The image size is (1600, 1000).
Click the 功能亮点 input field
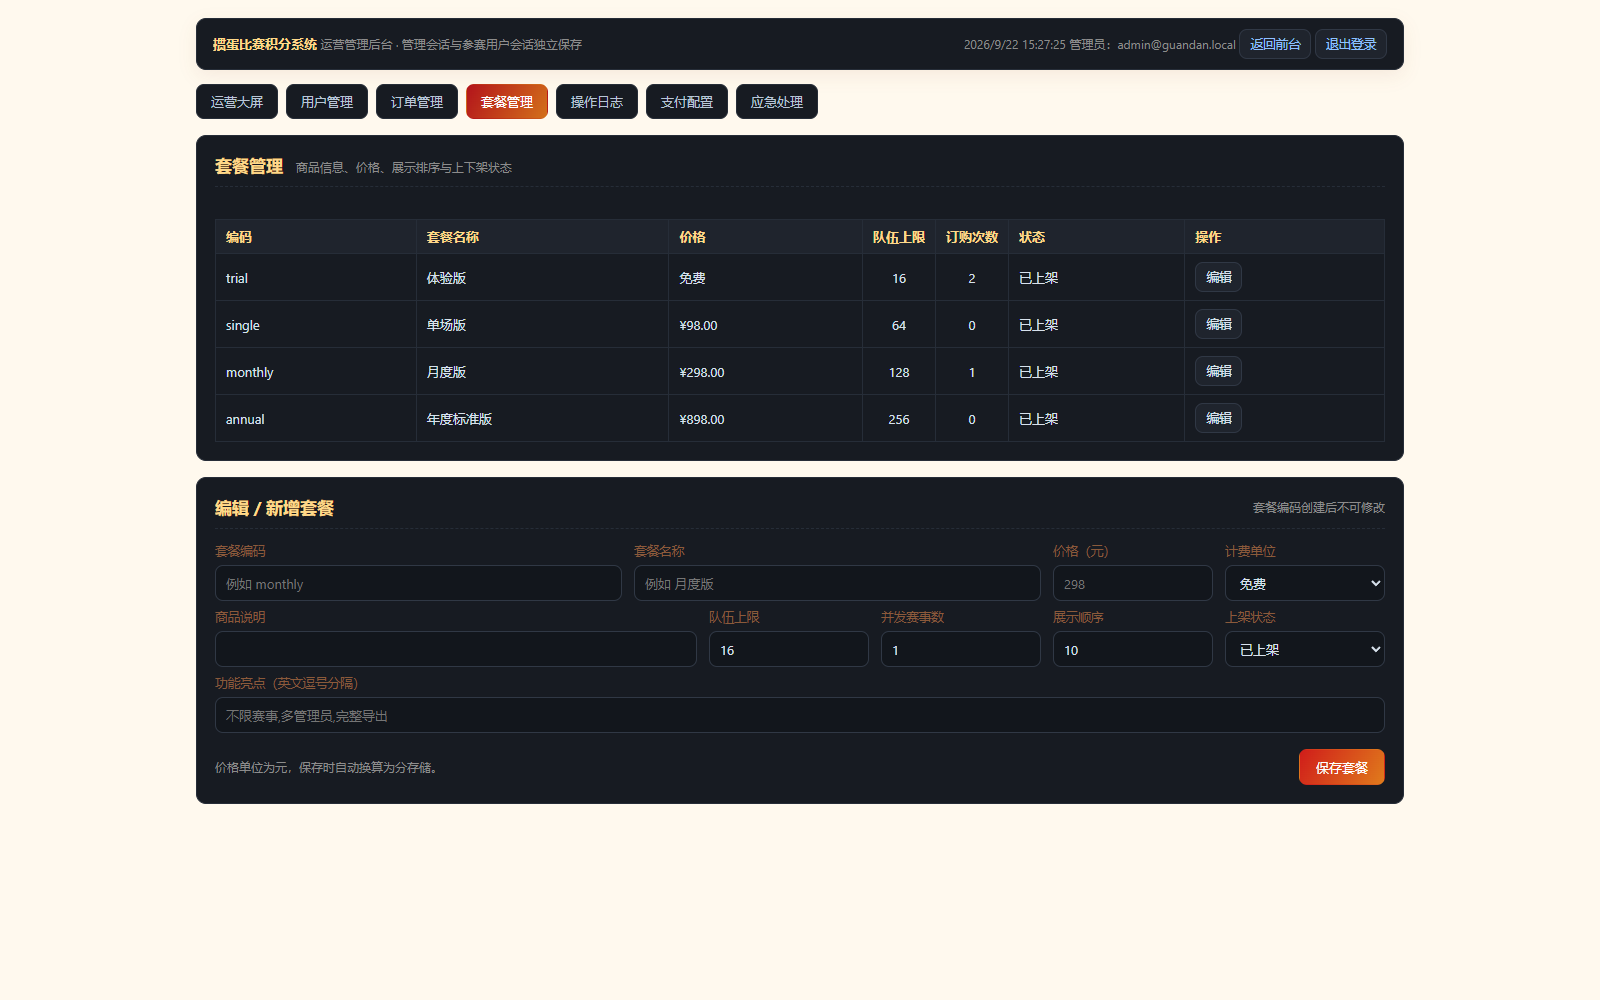pos(800,715)
